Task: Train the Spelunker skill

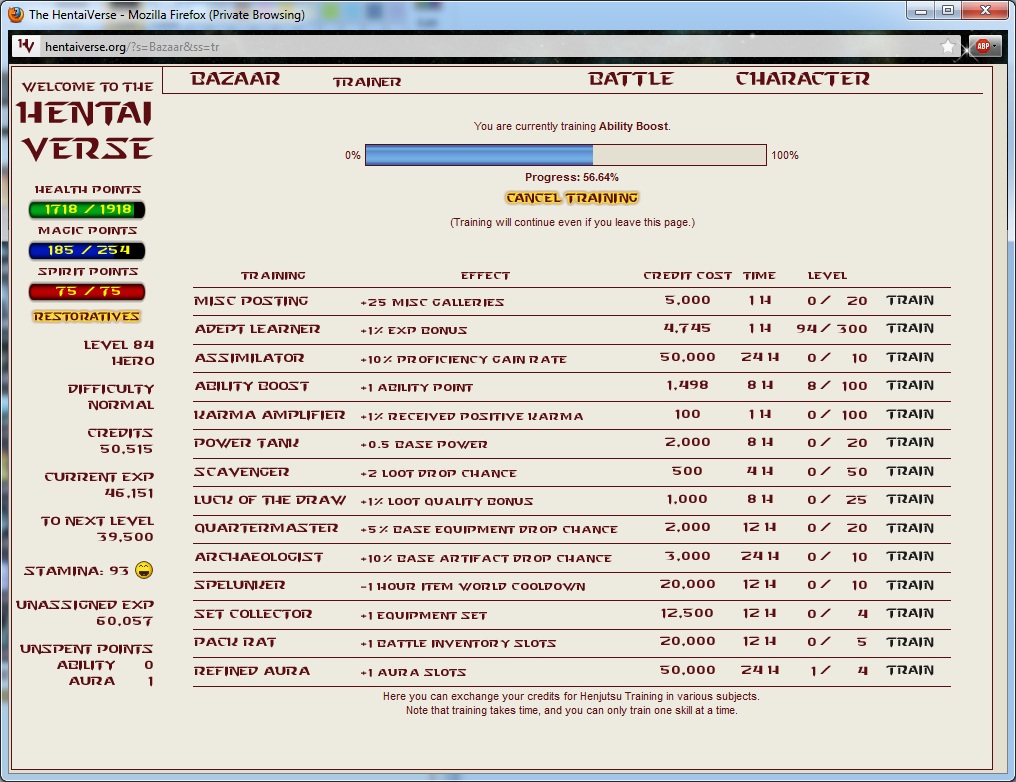Action: click(910, 585)
